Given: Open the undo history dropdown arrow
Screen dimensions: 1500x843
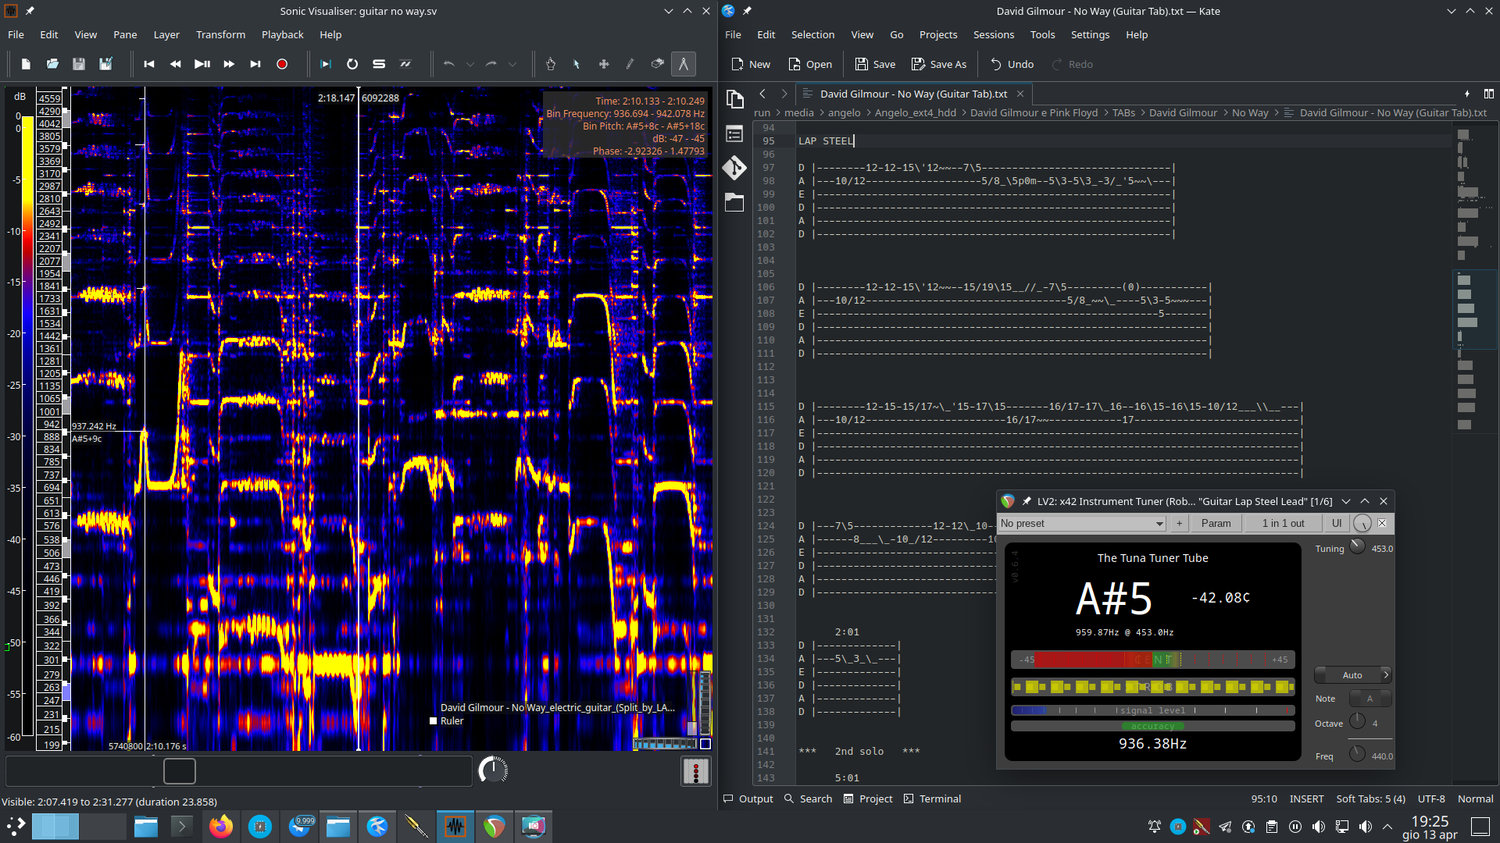Looking at the screenshot, I should tap(471, 64).
